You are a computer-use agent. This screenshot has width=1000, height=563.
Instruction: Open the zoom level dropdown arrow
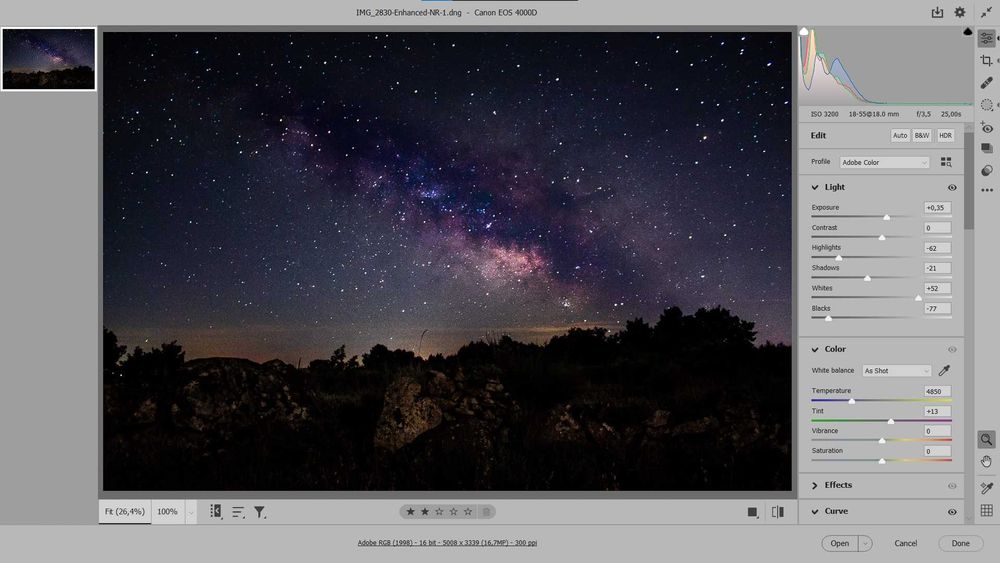coord(190,512)
